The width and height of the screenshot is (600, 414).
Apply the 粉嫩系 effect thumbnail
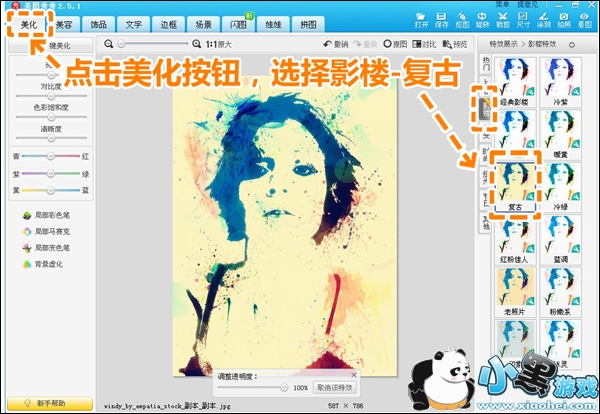pos(560,292)
